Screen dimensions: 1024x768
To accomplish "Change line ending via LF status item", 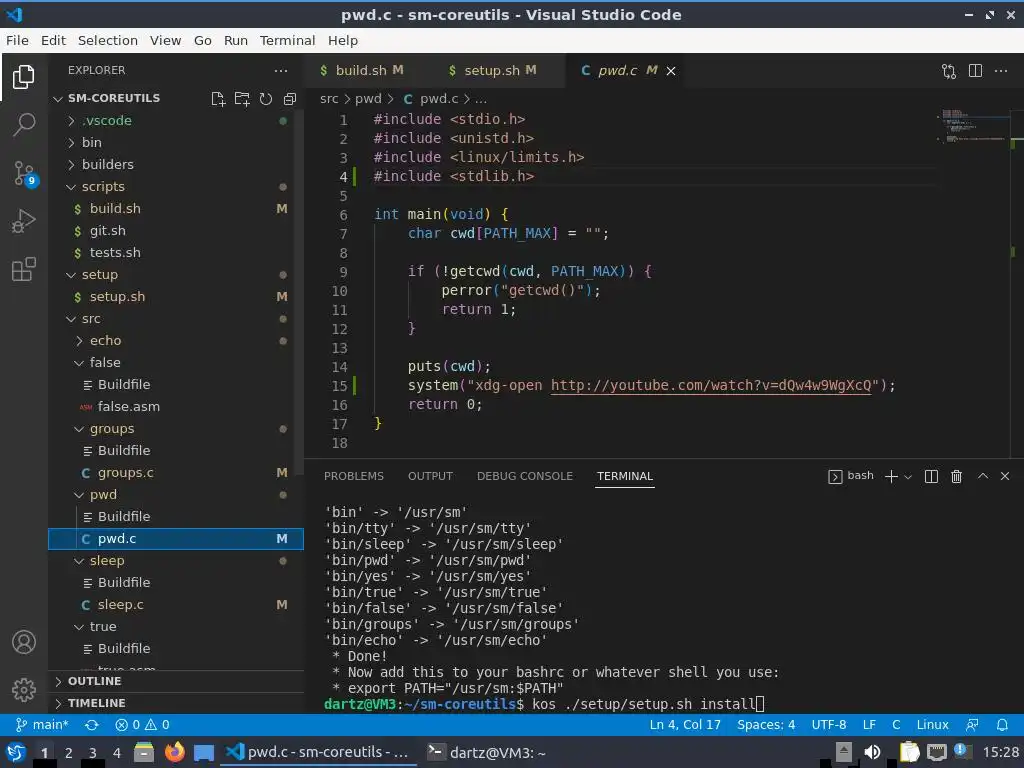I will [x=869, y=724].
